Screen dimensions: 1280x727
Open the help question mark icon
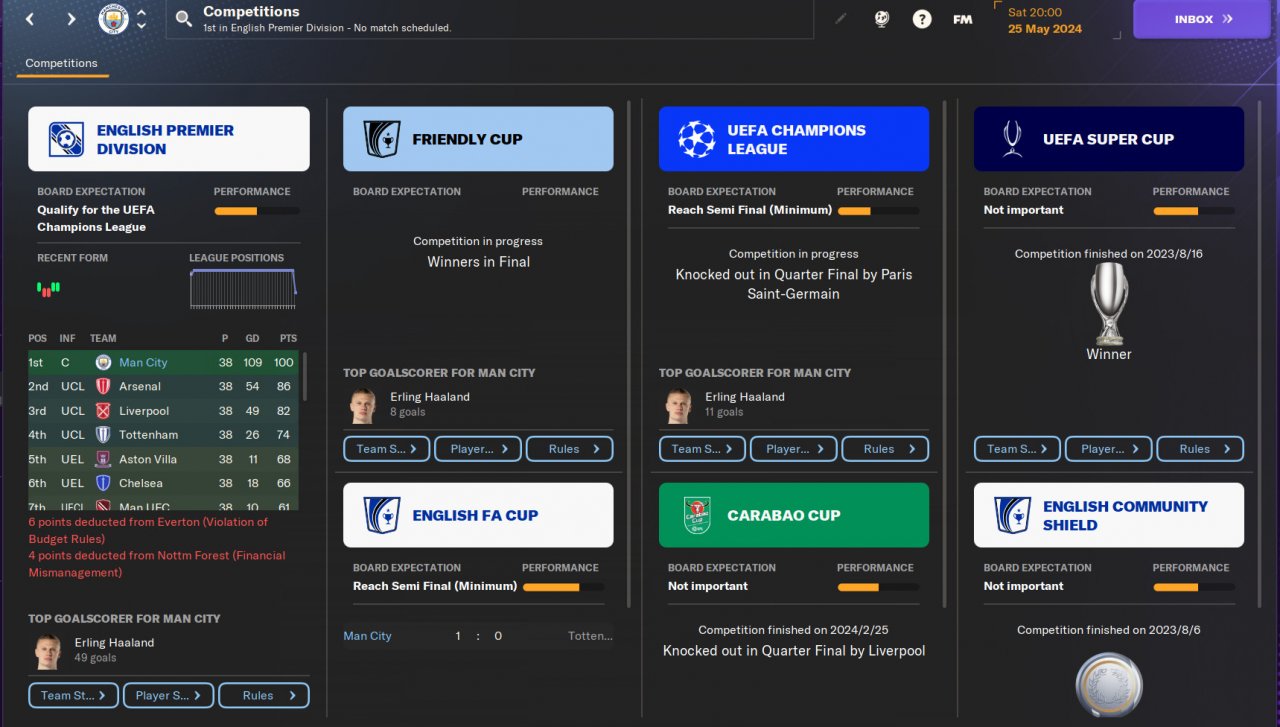pyautogui.click(x=922, y=19)
